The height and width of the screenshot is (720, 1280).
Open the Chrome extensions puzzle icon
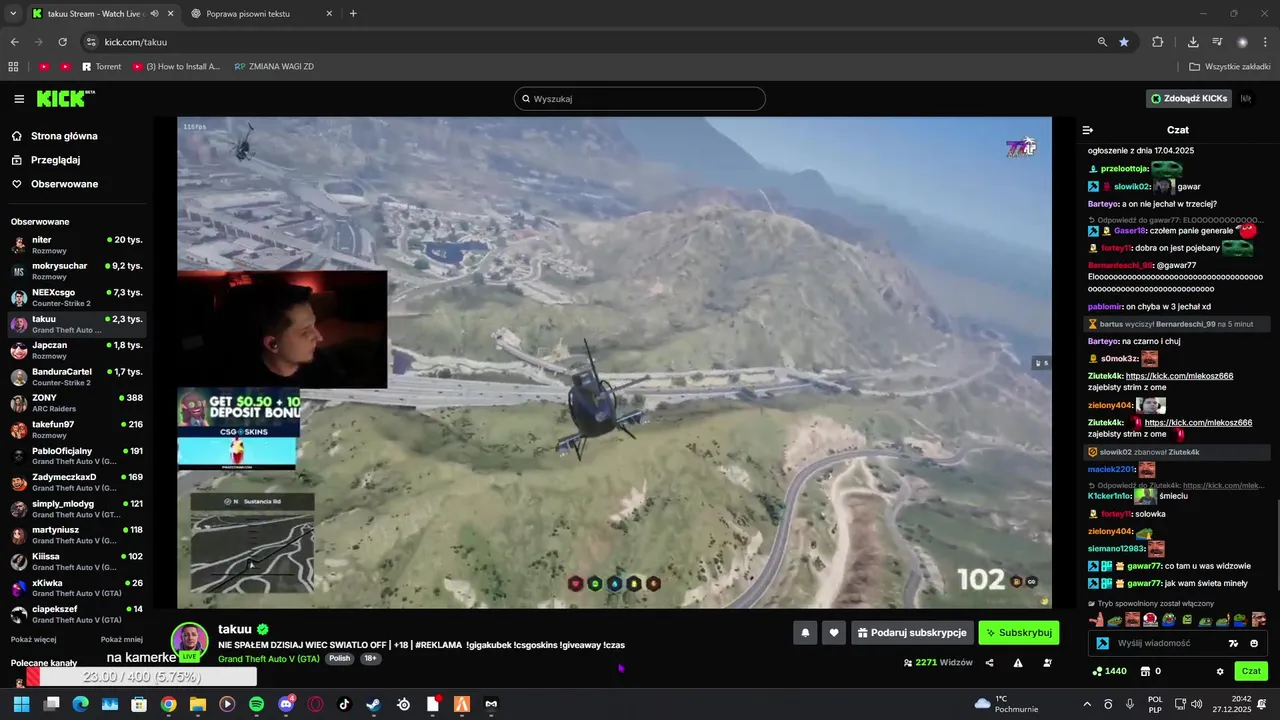pyautogui.click(x=1158, y=42)
